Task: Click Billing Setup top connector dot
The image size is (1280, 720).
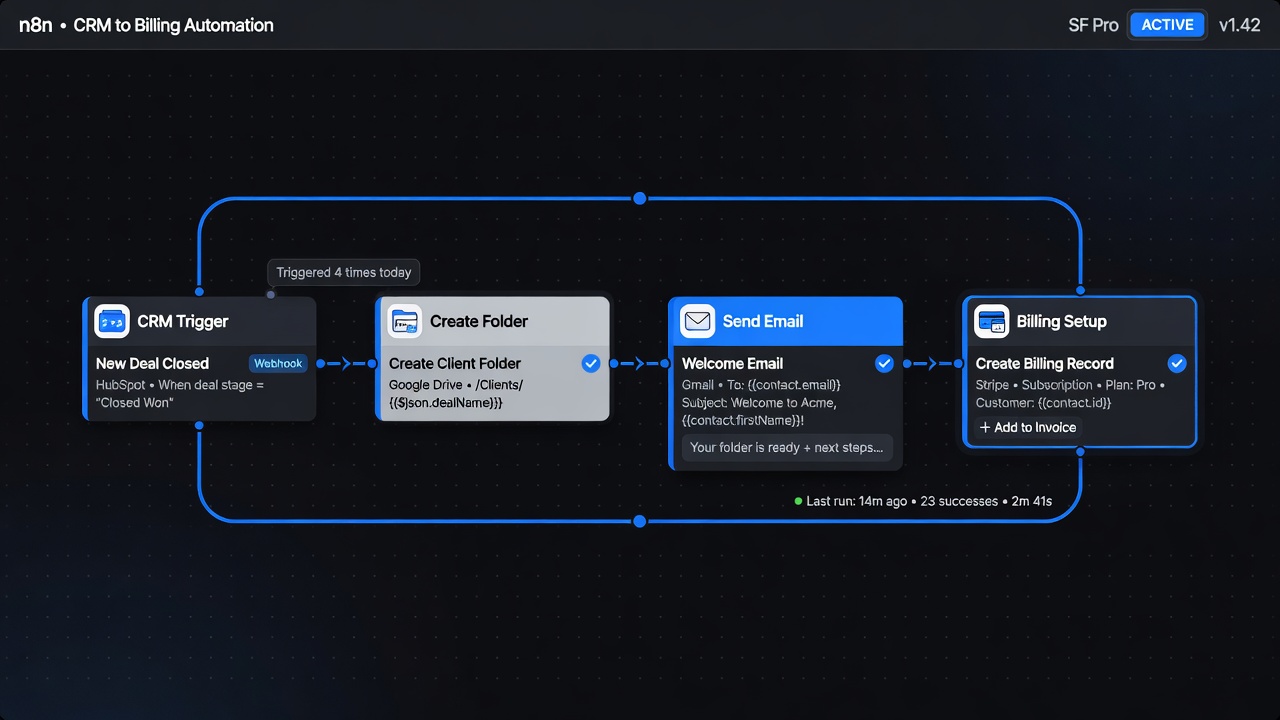Action: 1080,291
